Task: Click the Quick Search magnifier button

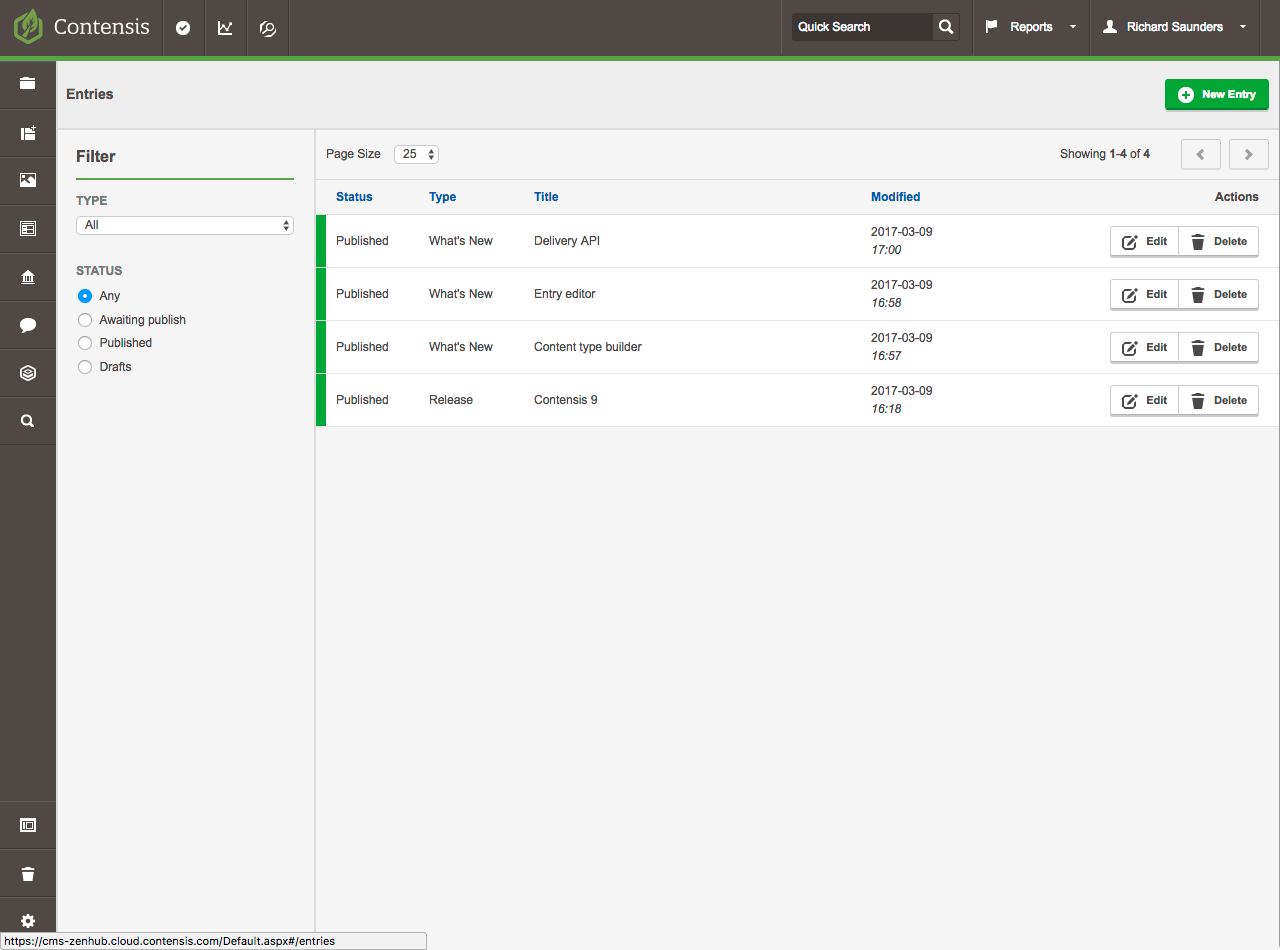Action: click(945, 27)
